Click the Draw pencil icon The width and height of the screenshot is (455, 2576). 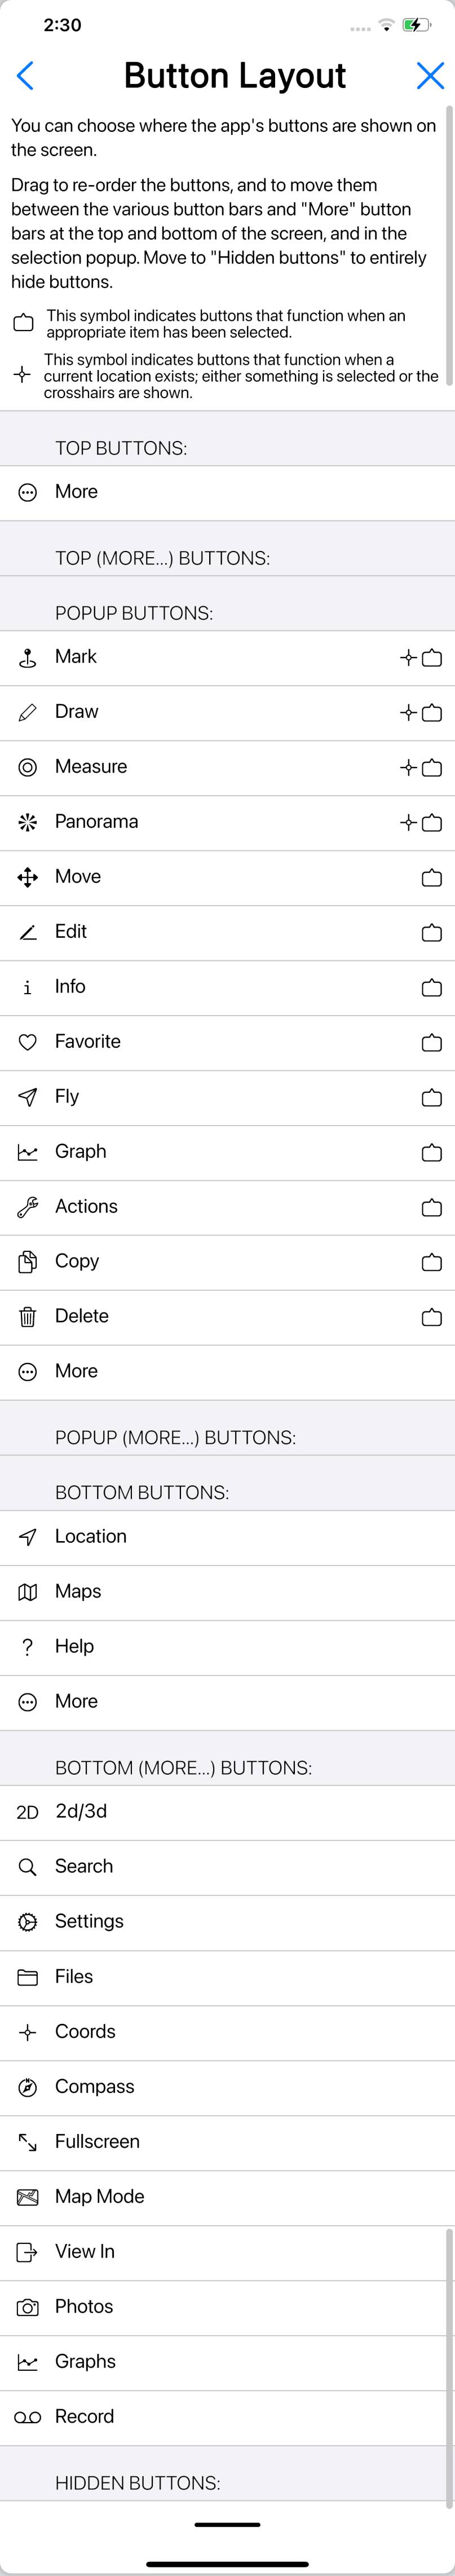pyautogui.click(x=28, y=713)
